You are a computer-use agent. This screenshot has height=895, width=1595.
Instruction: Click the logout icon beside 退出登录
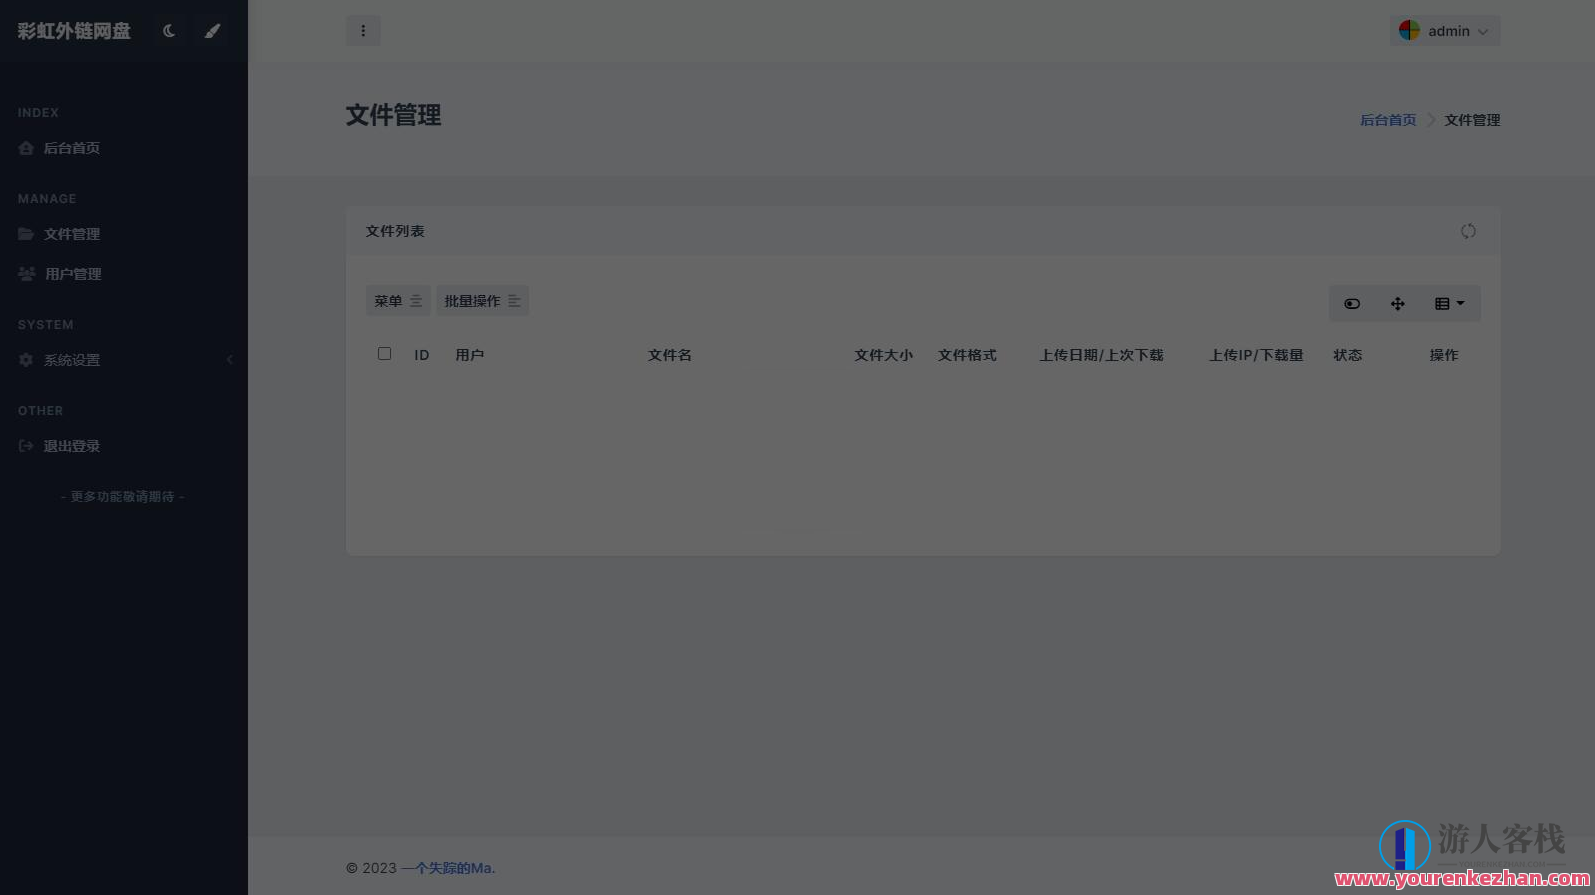tap(26, 446)
